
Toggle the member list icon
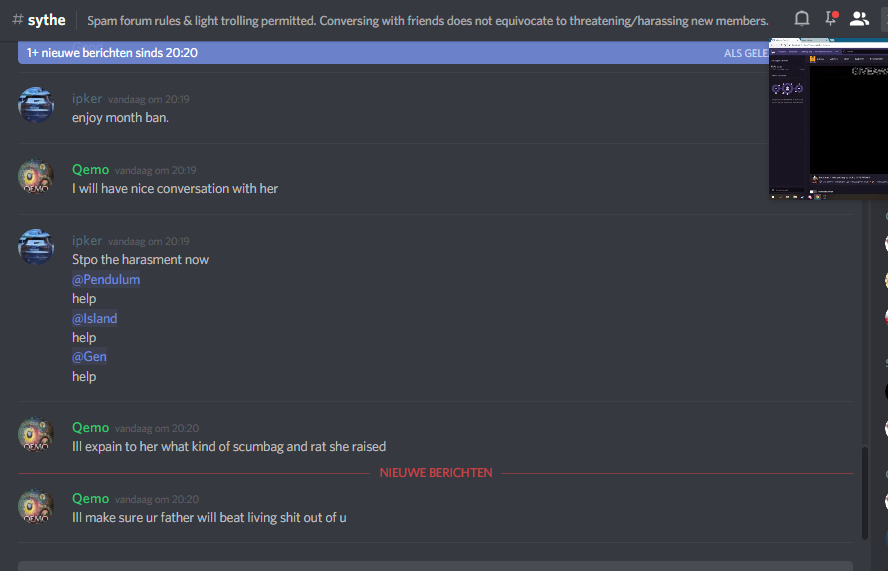tap(859, 19)
